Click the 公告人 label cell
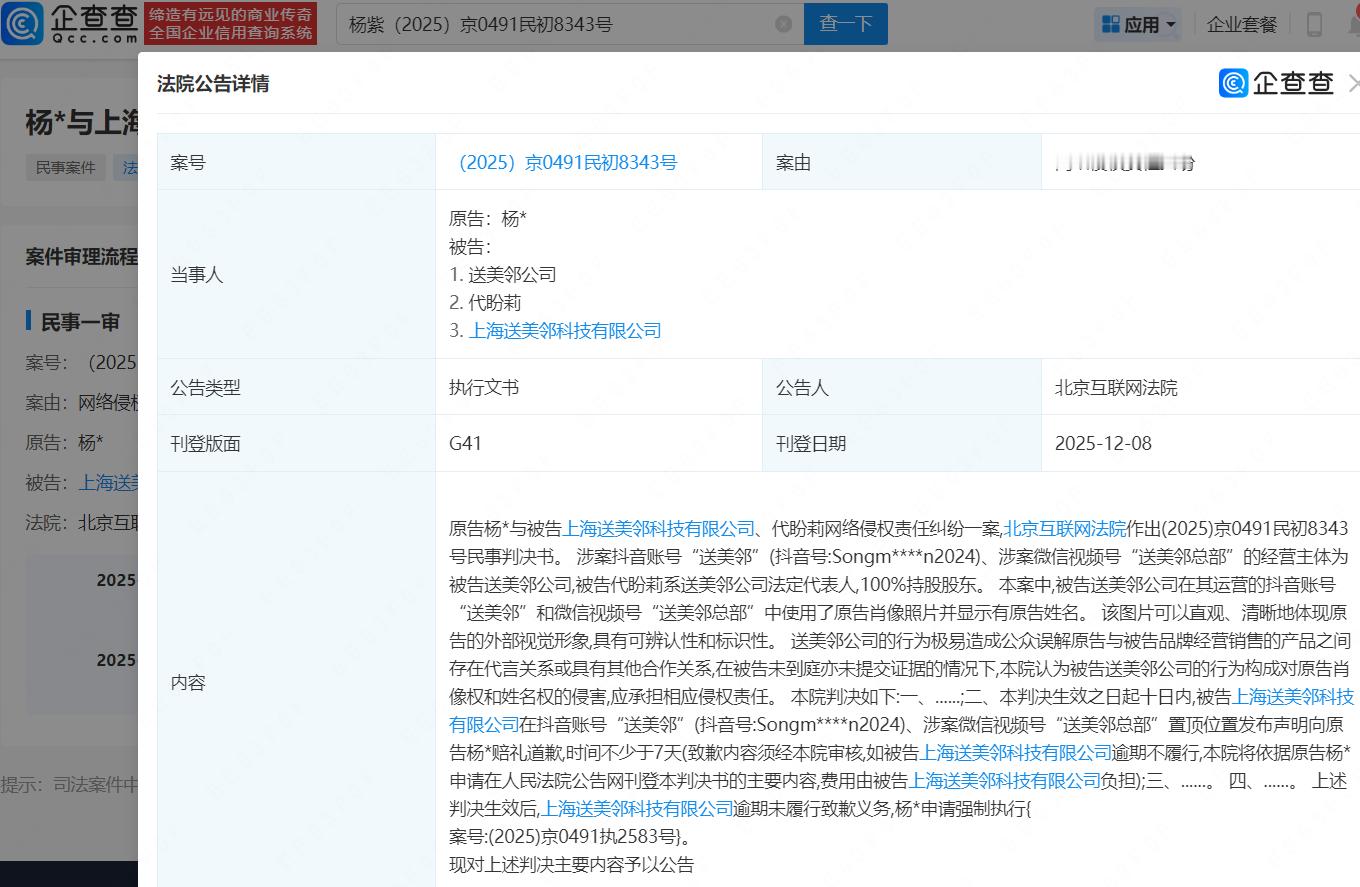 (902, 387)
